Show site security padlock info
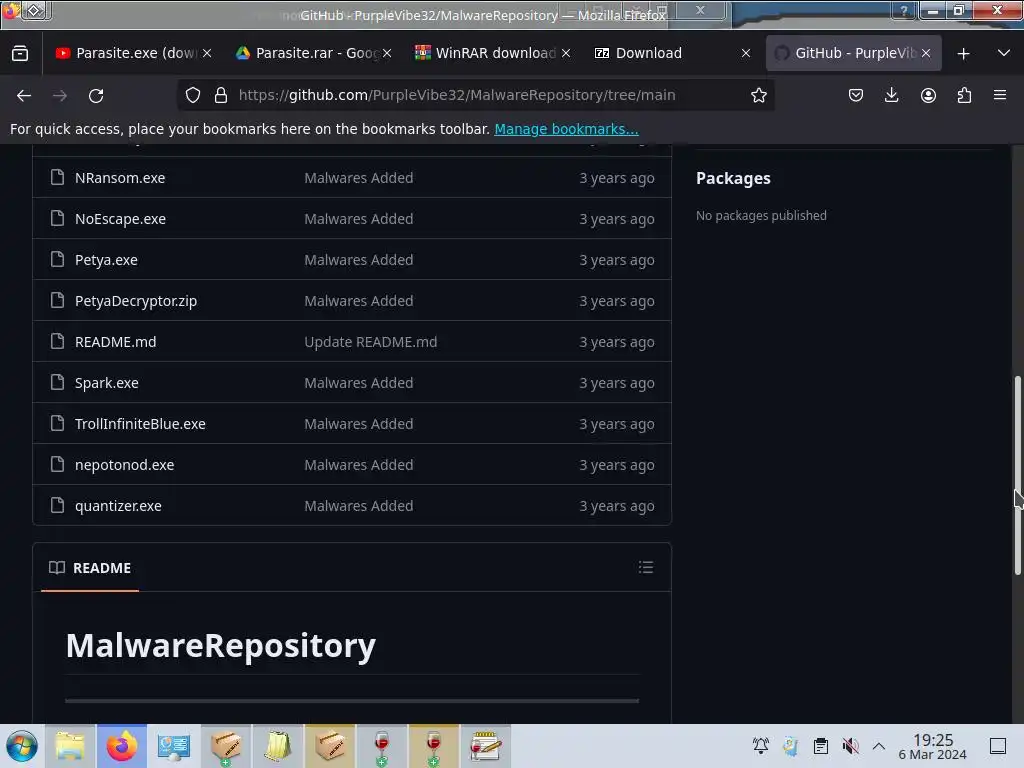Image resolution: width=1024 pixels, height=768 pixels. click(x=221, y=95)
